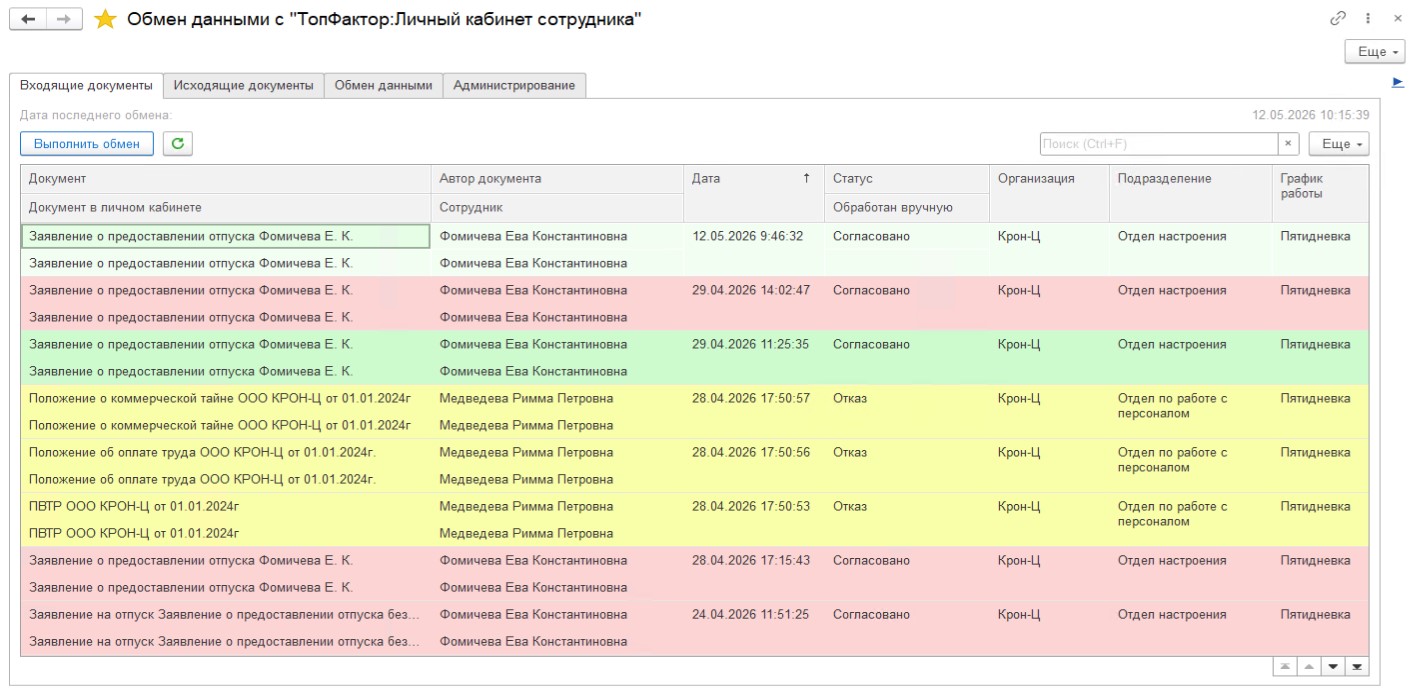The image size is (1414, 694).
Task: Open the Обмен данными tab
Action: point(383,86)
